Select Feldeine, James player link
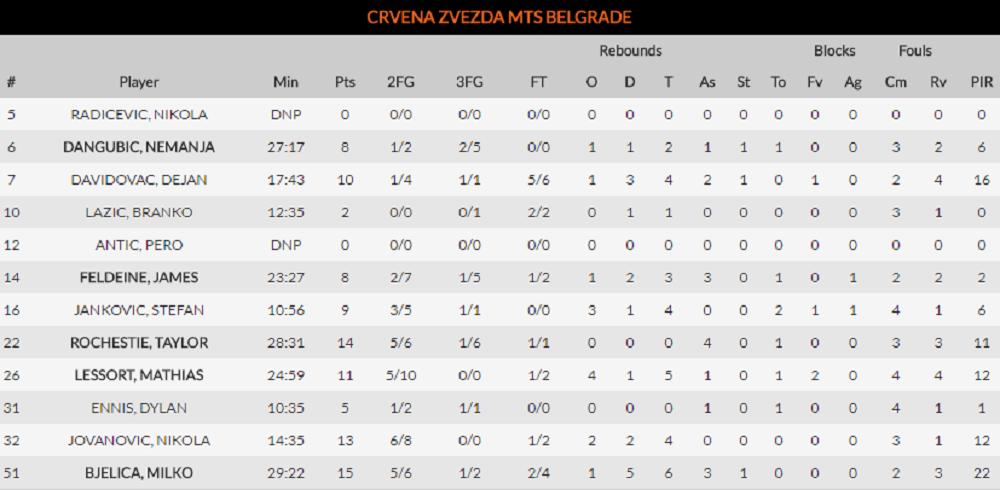Screen dimensions: 1000x490 [139, 278]
